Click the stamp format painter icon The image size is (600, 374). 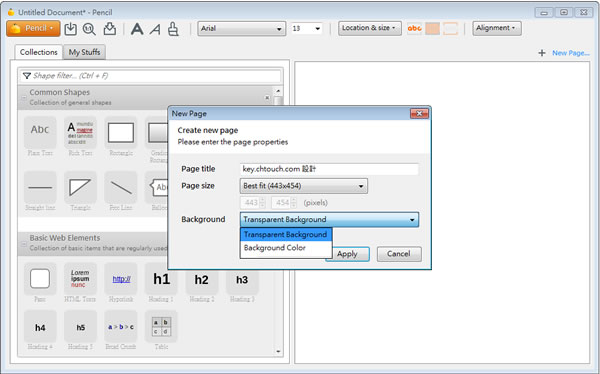click(173, 29)
